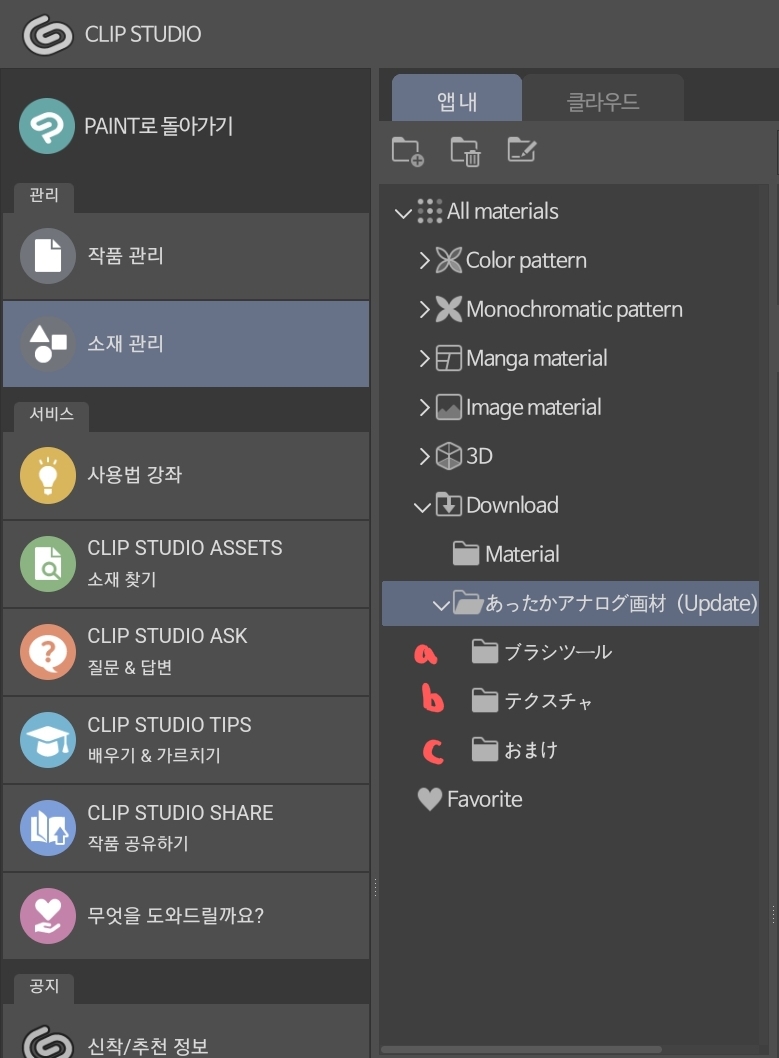Expand the Color pattern category

[x=424, y=260]
